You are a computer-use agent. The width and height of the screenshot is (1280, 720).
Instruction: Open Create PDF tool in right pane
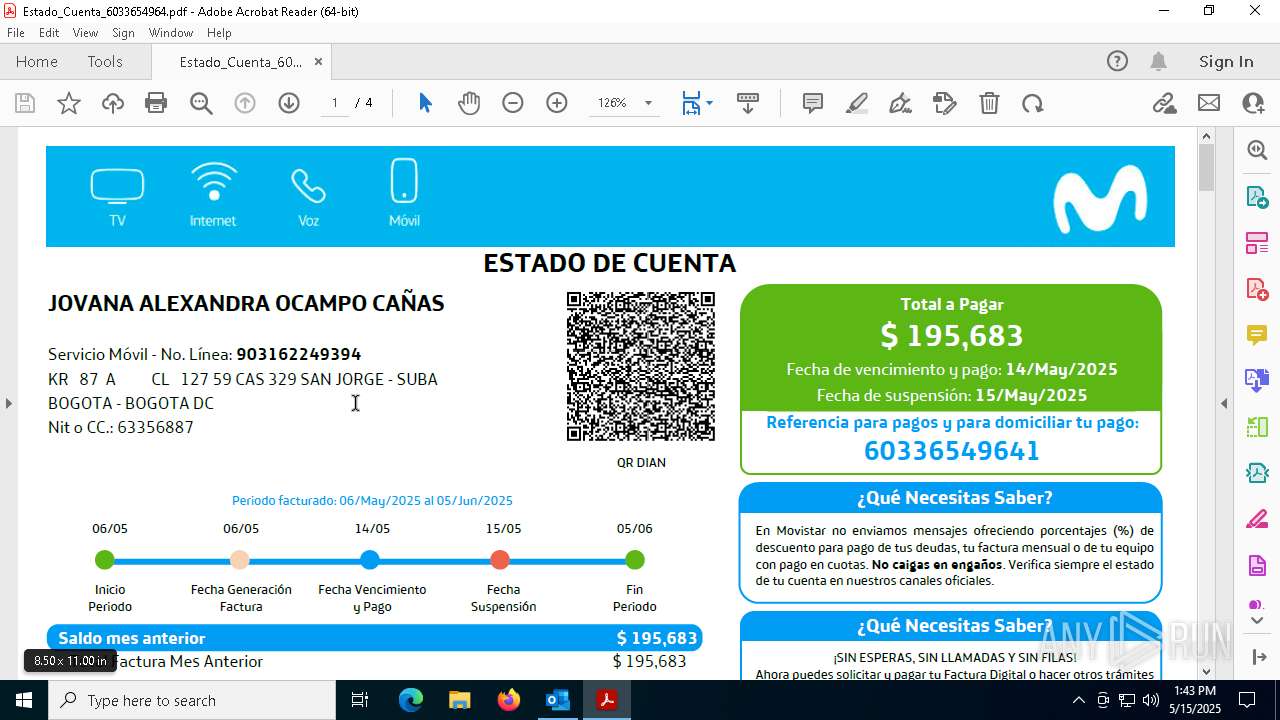1257,289
